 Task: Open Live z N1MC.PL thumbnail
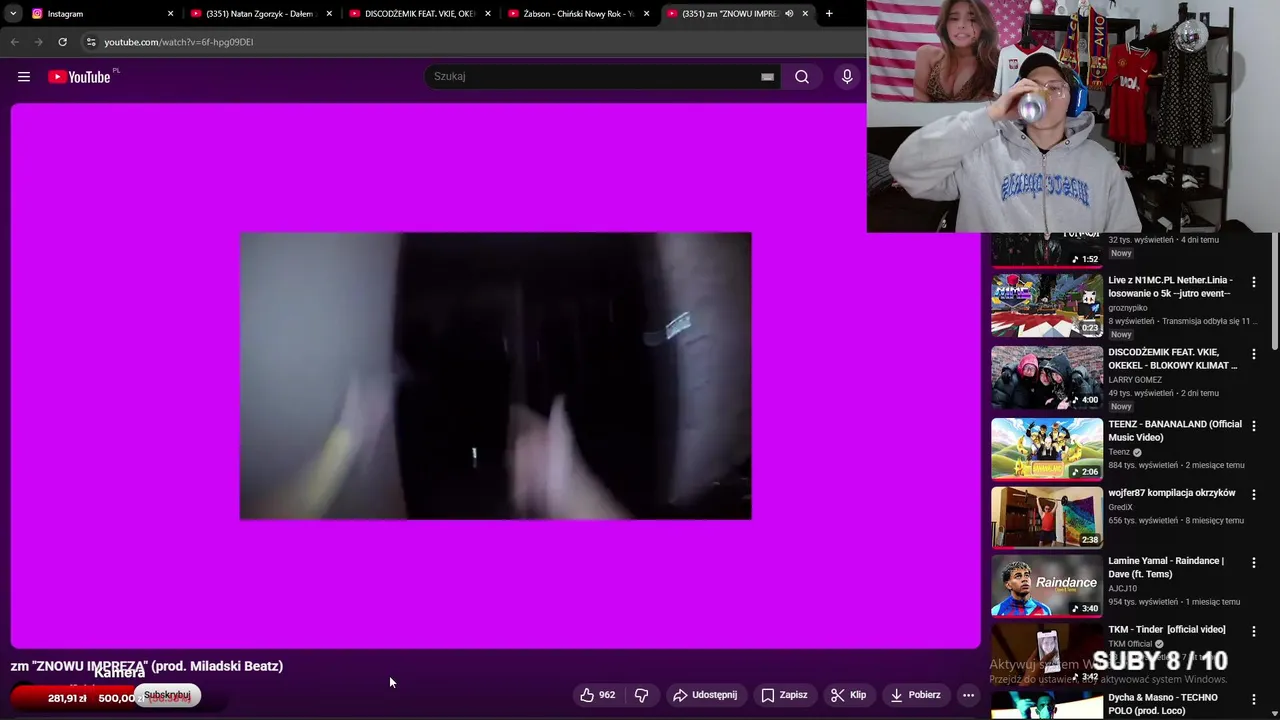tap(1047, 305)
